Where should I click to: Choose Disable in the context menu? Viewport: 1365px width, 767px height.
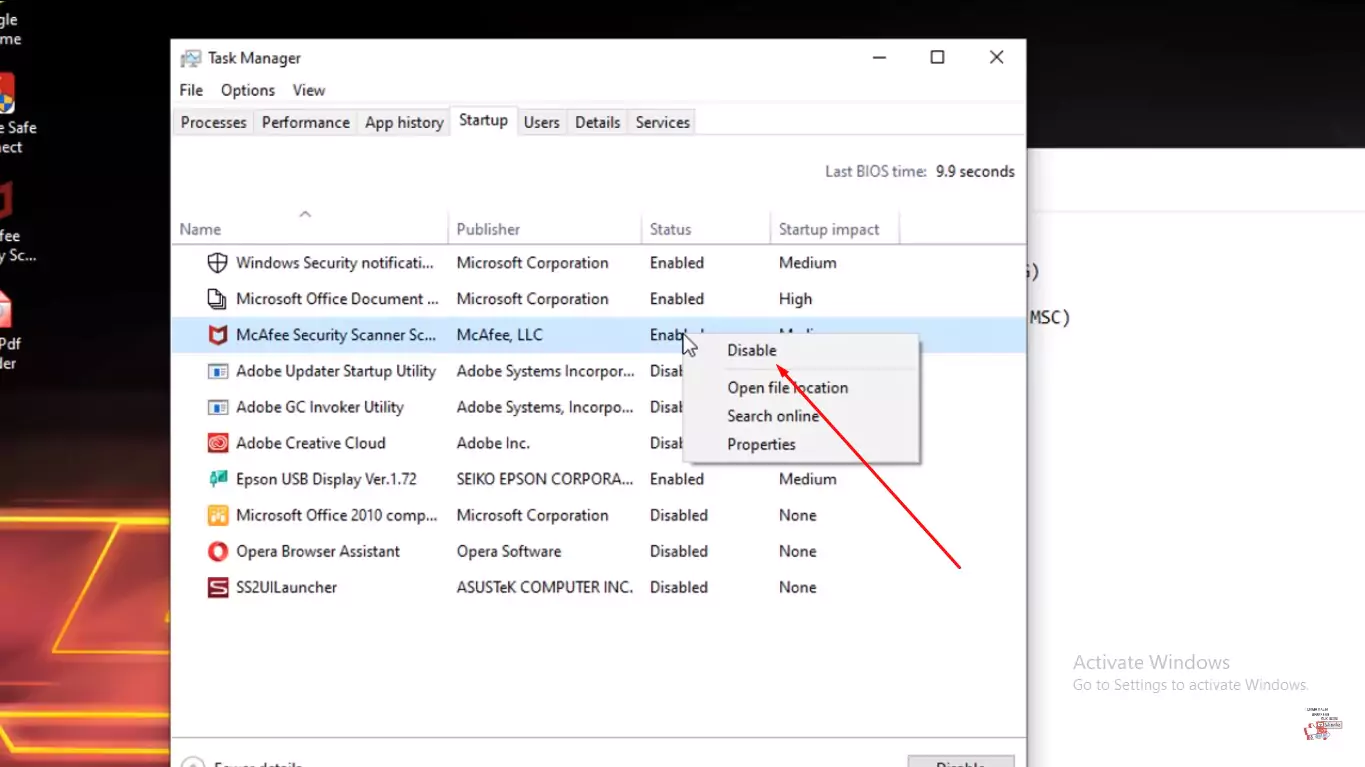(x=752, y=350)
